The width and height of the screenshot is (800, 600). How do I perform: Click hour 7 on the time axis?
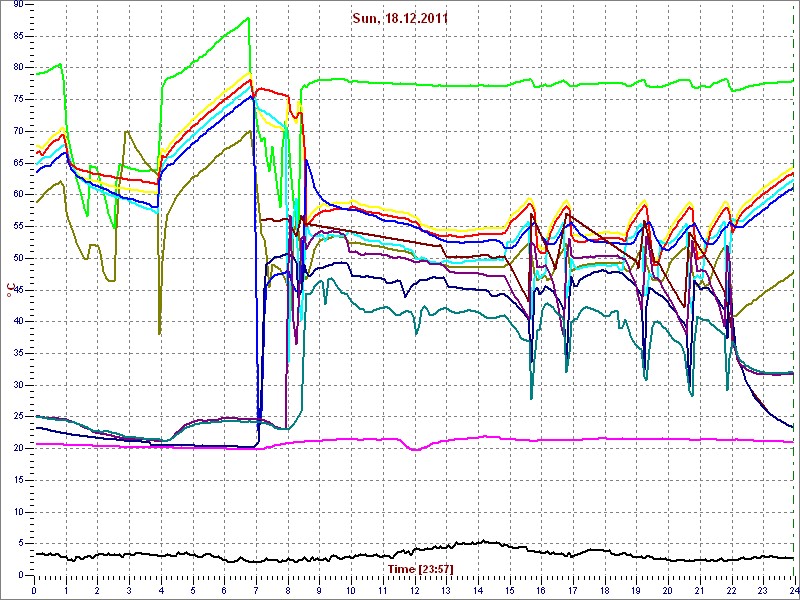click(x=257, y=590)
